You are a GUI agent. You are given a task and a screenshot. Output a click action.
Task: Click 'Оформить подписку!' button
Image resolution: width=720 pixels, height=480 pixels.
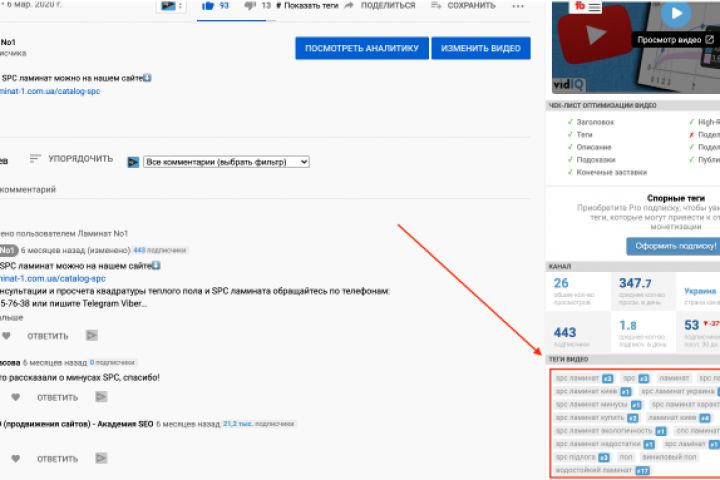click(x=673, y=246)
